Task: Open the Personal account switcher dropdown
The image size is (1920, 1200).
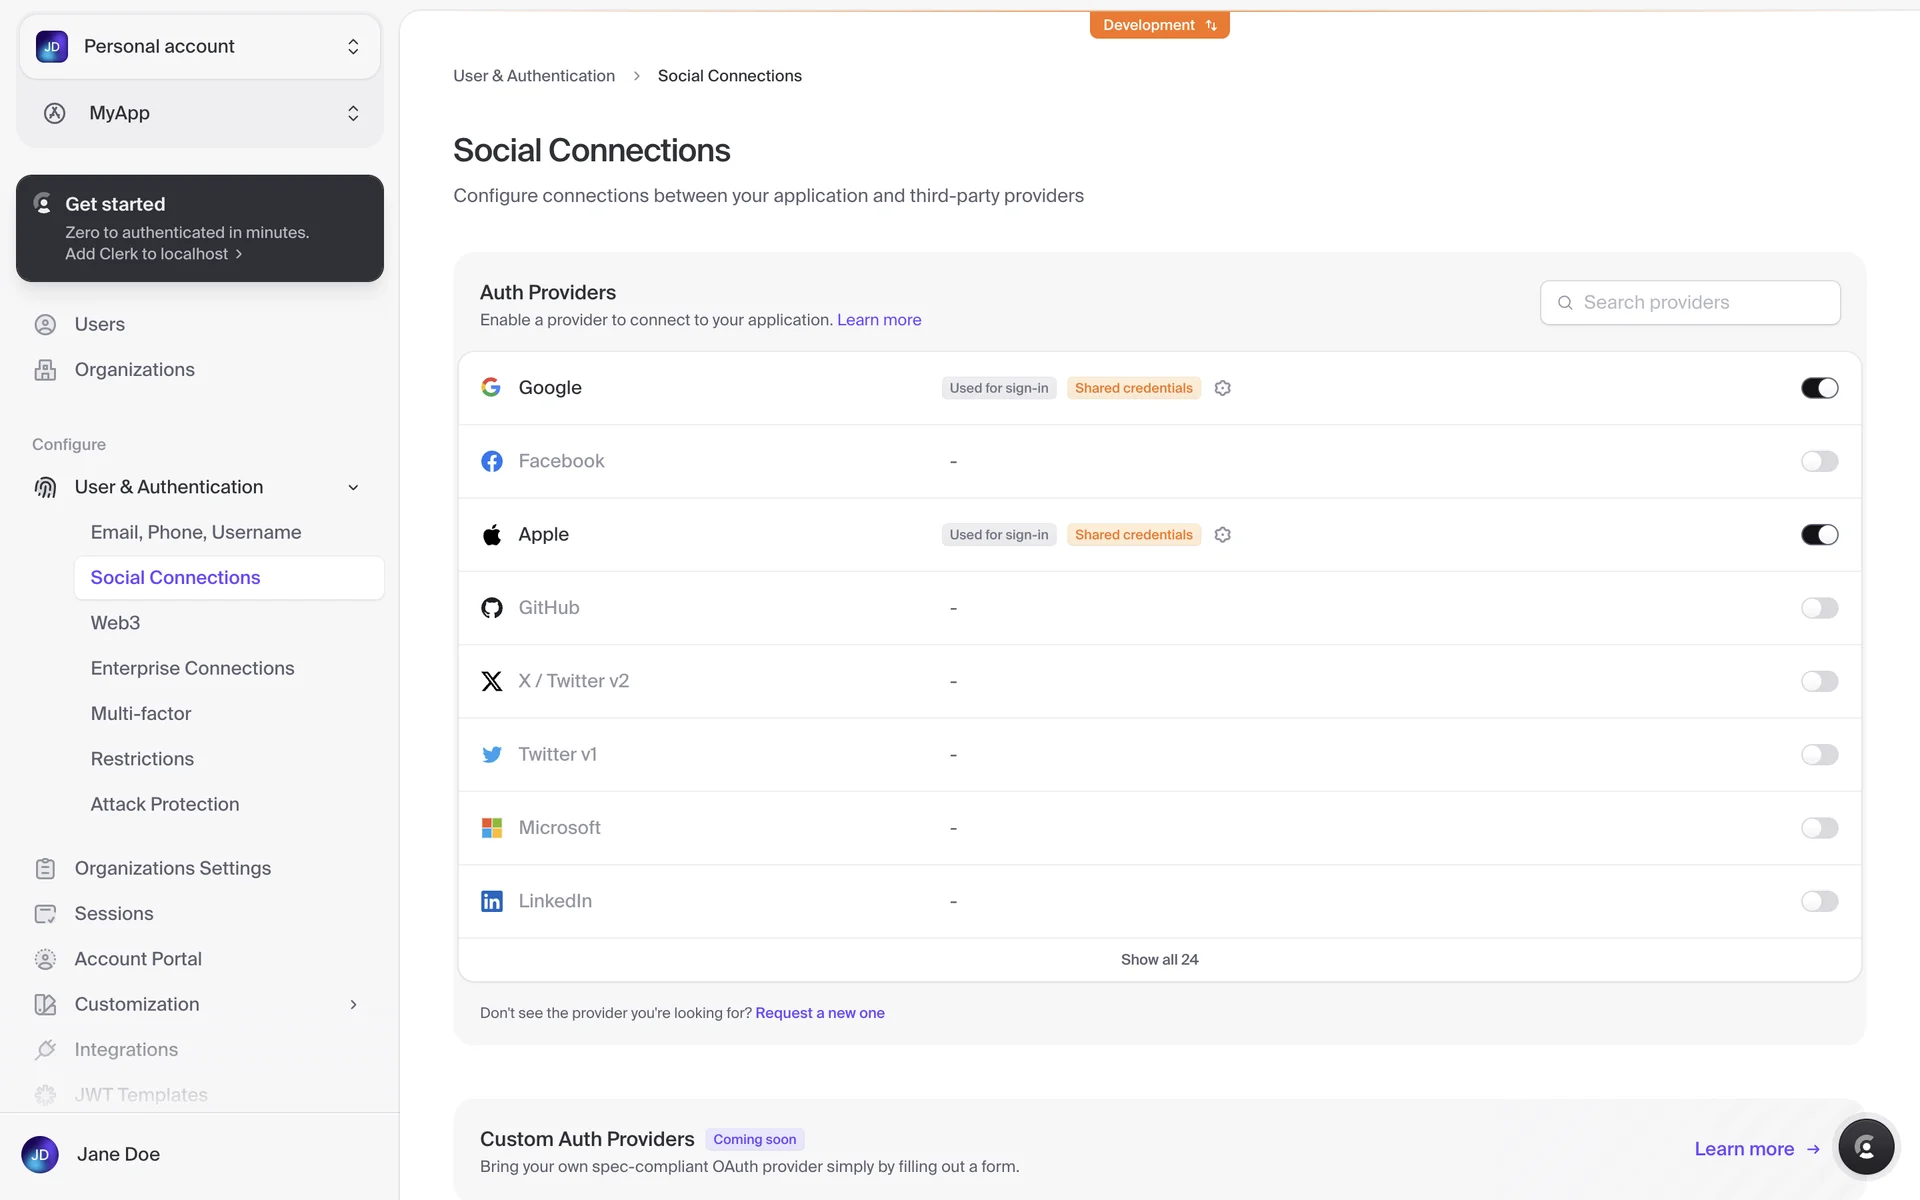Action: [x=200, y=47]
